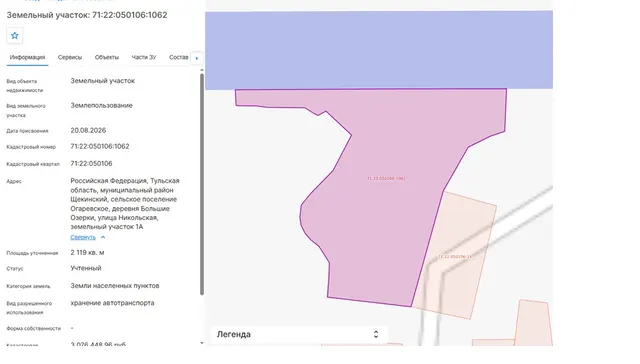This screenshot has height=364, width=640.
Task: Click Земли населенных пунктов value
Action: 115,286
